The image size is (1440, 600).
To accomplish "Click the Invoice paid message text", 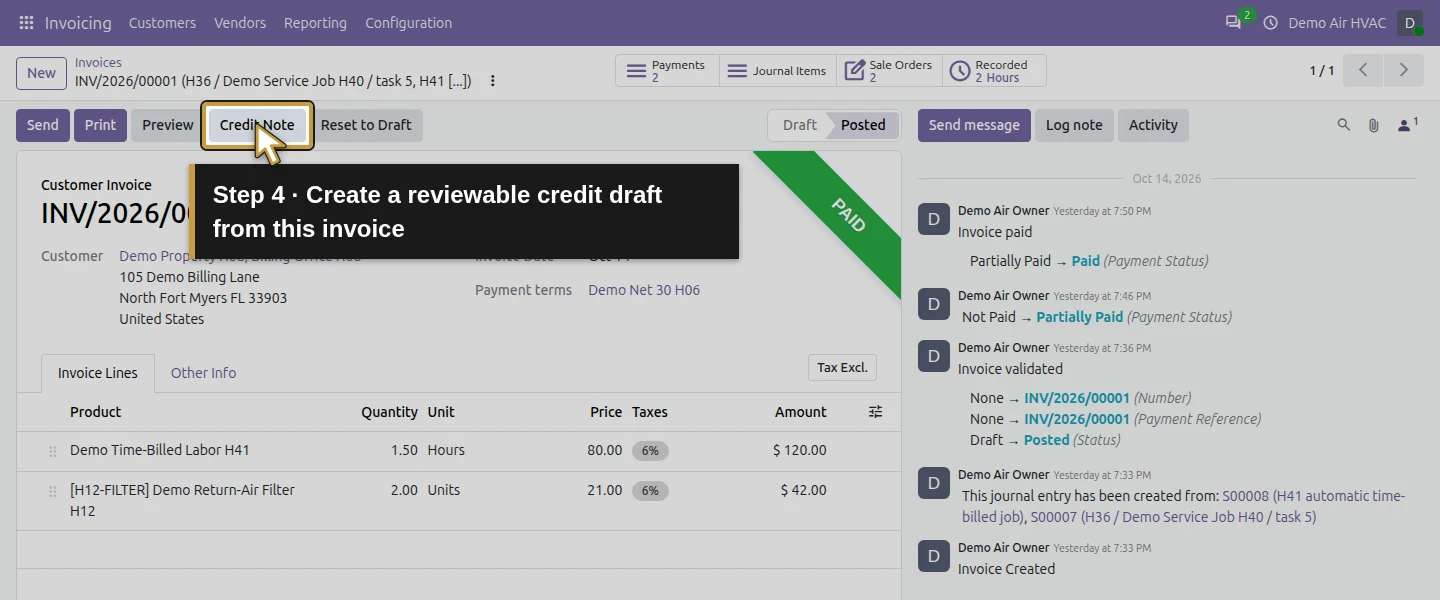I will (x=995, y=232).
